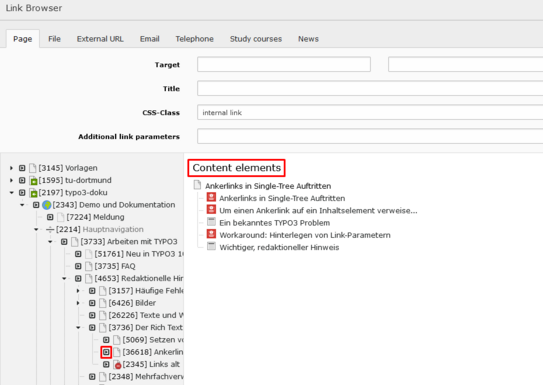The height and width of the screenshot is (385, 543).
Task: Show content elements of [2348] Mehrfachverwendung
Action: pos(92,377)
